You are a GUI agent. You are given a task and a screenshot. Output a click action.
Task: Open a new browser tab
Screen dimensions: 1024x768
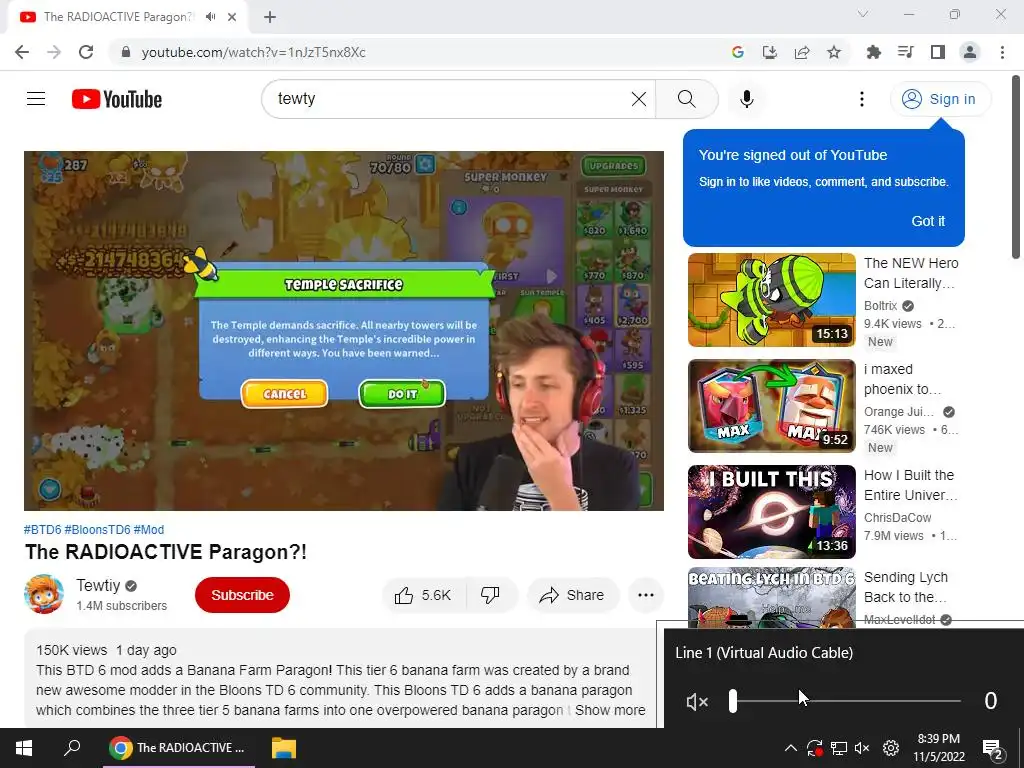pyautogui.click(x=270, y=17)
